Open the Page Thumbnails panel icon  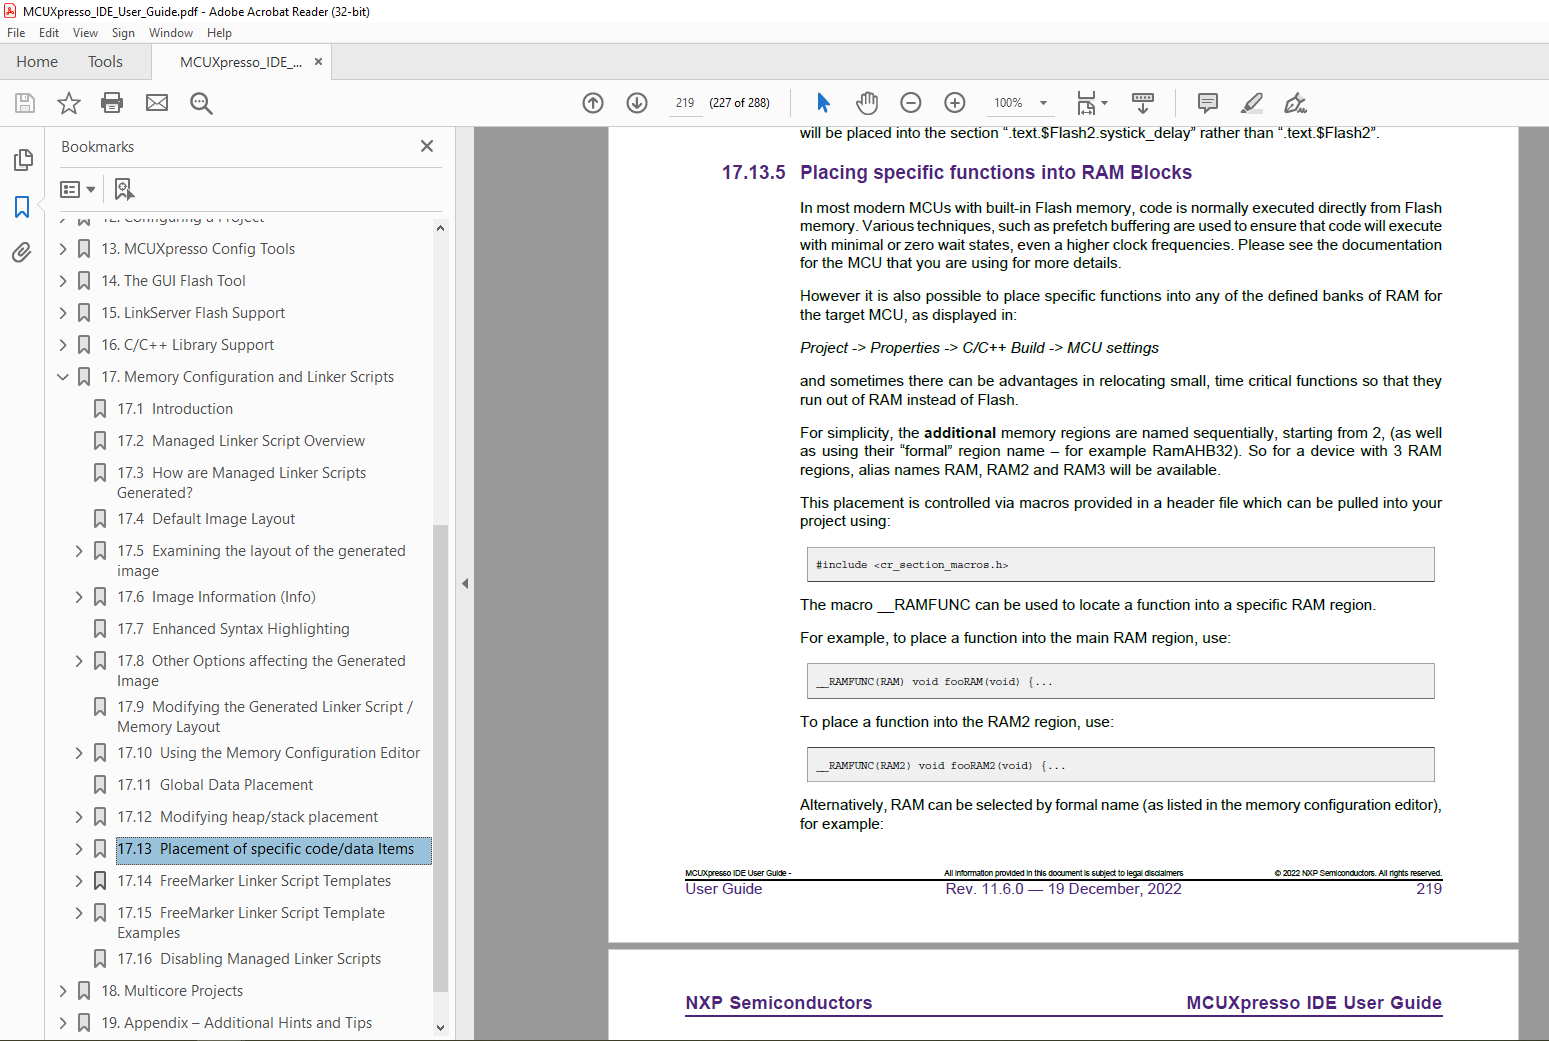coord(23,160)
